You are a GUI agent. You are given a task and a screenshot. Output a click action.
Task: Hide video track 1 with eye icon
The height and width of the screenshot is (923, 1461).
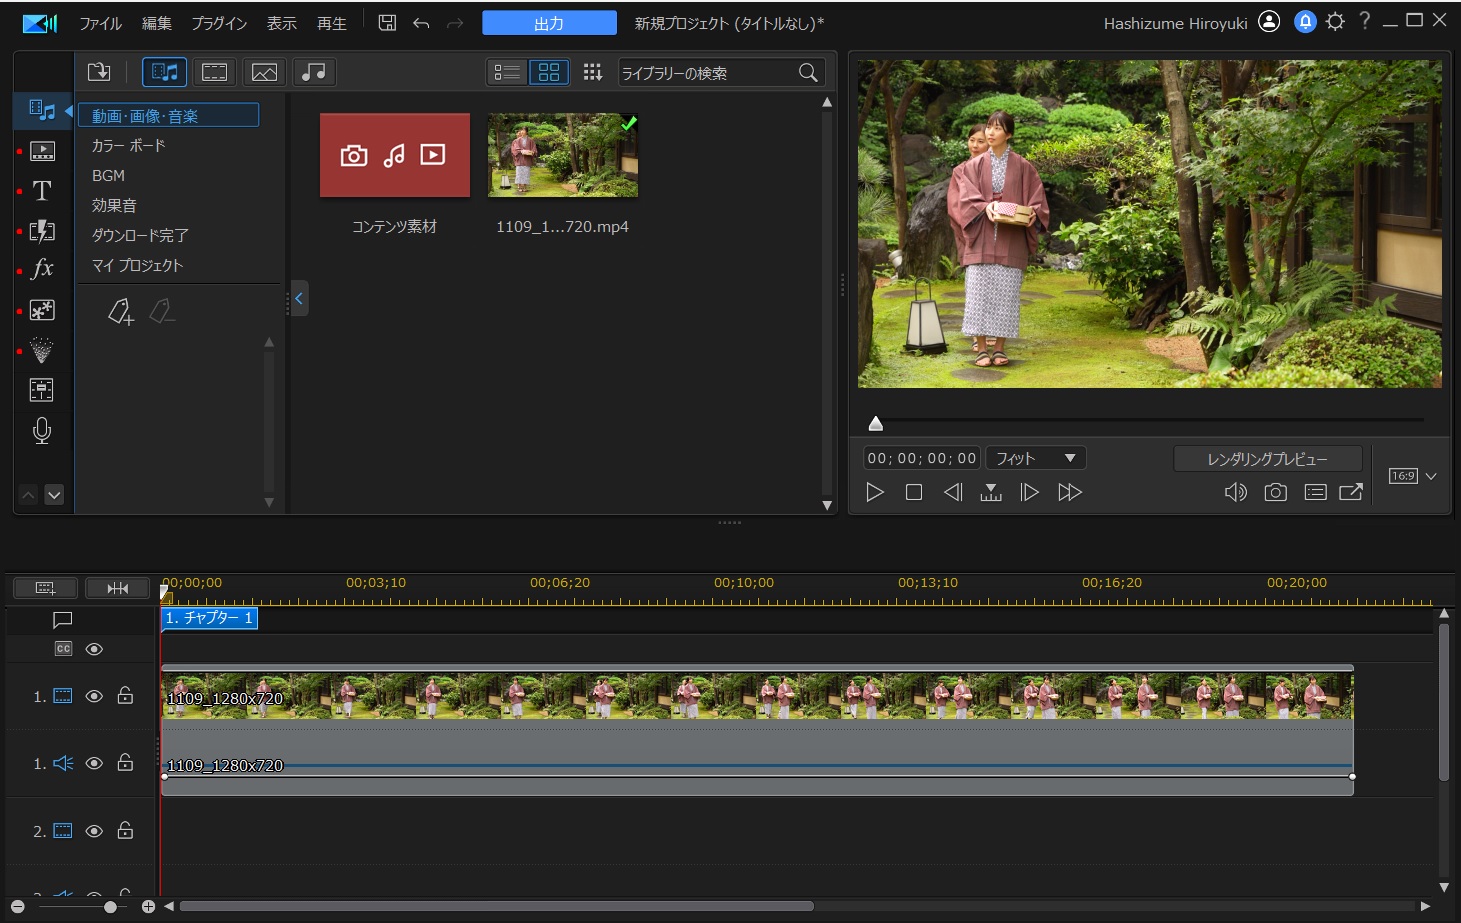94,697
